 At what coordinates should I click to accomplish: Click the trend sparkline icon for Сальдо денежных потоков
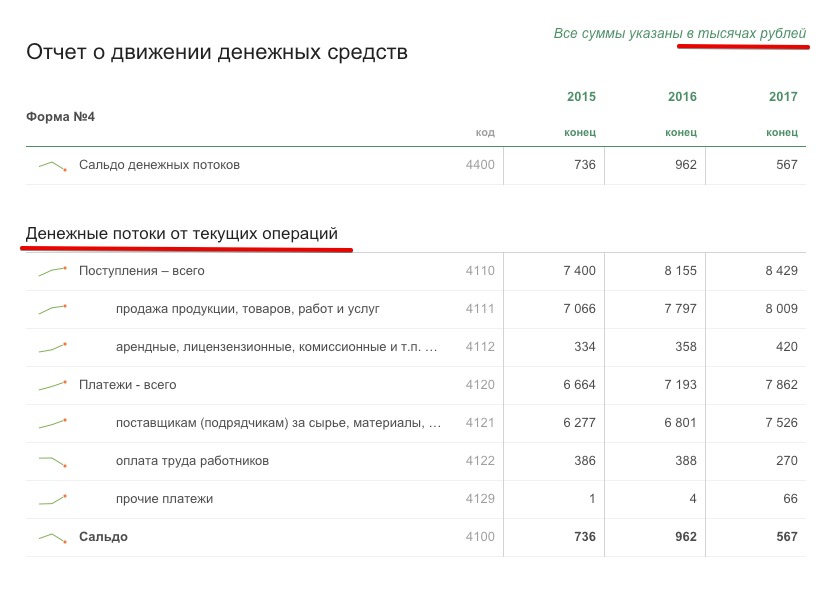[x=52, y=165]
